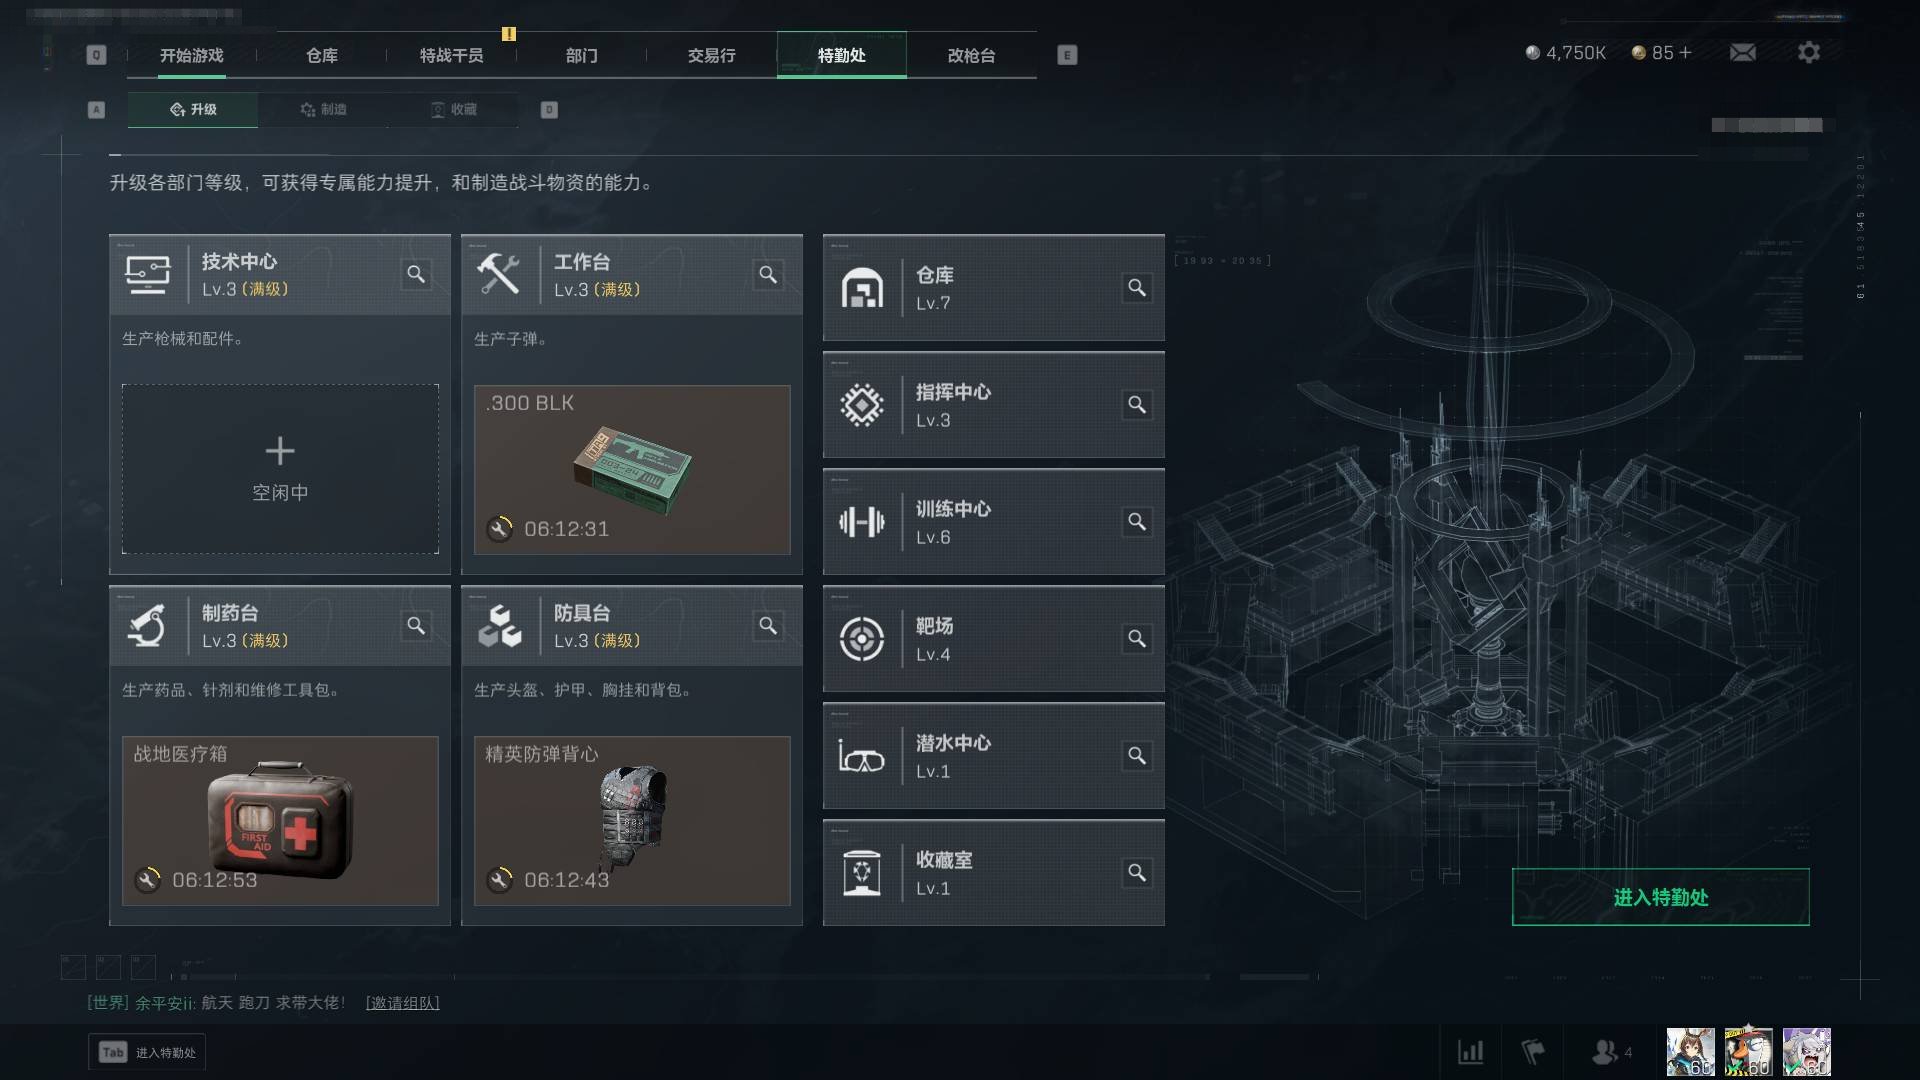The height and width of the screenshot is (1080, 1920).
Task: Click magnifier icon for 潜水中心
Action: pos(1137,755)
